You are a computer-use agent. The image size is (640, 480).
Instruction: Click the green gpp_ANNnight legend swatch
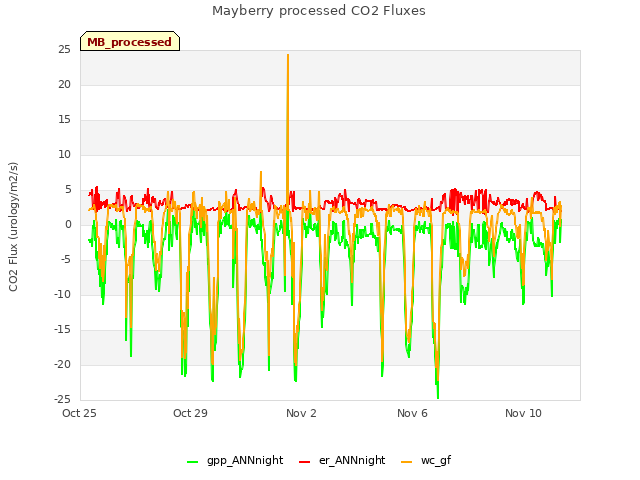coord(192,462)
